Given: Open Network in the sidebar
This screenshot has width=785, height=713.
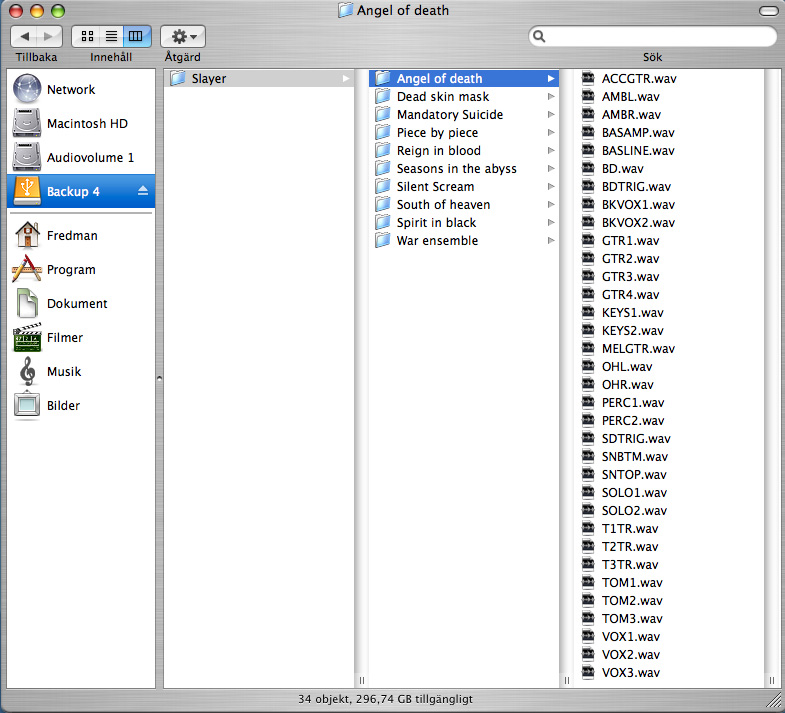Looking at the screenshot, I should [81, 90].
